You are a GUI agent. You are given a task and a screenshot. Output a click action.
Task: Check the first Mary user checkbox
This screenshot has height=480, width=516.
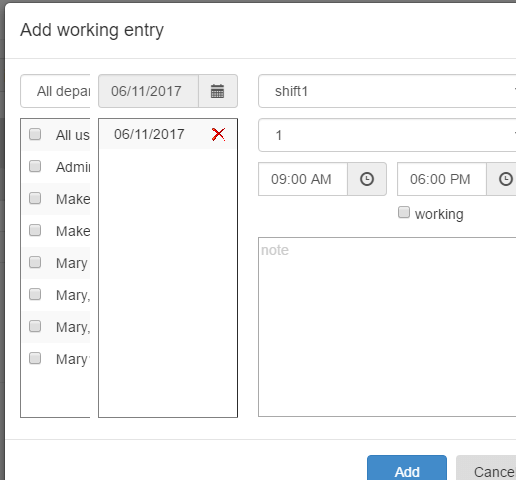[x=35, y=262]
